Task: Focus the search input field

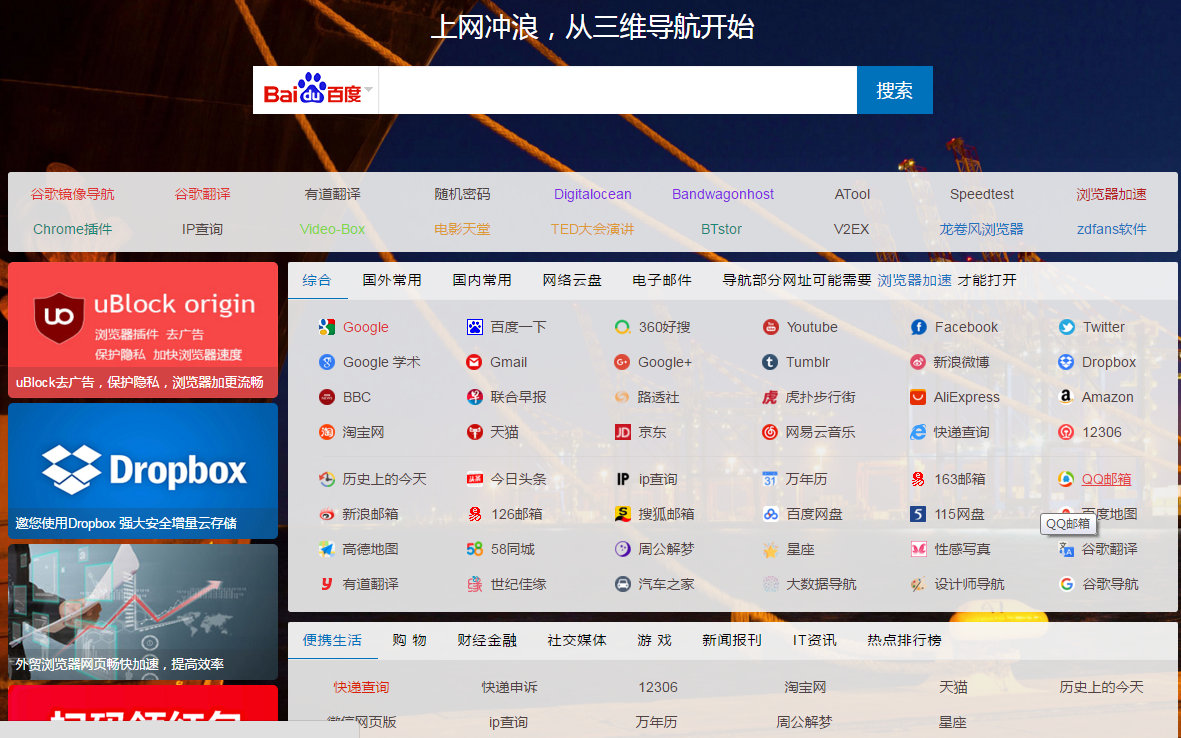Action: coord(618,90)
